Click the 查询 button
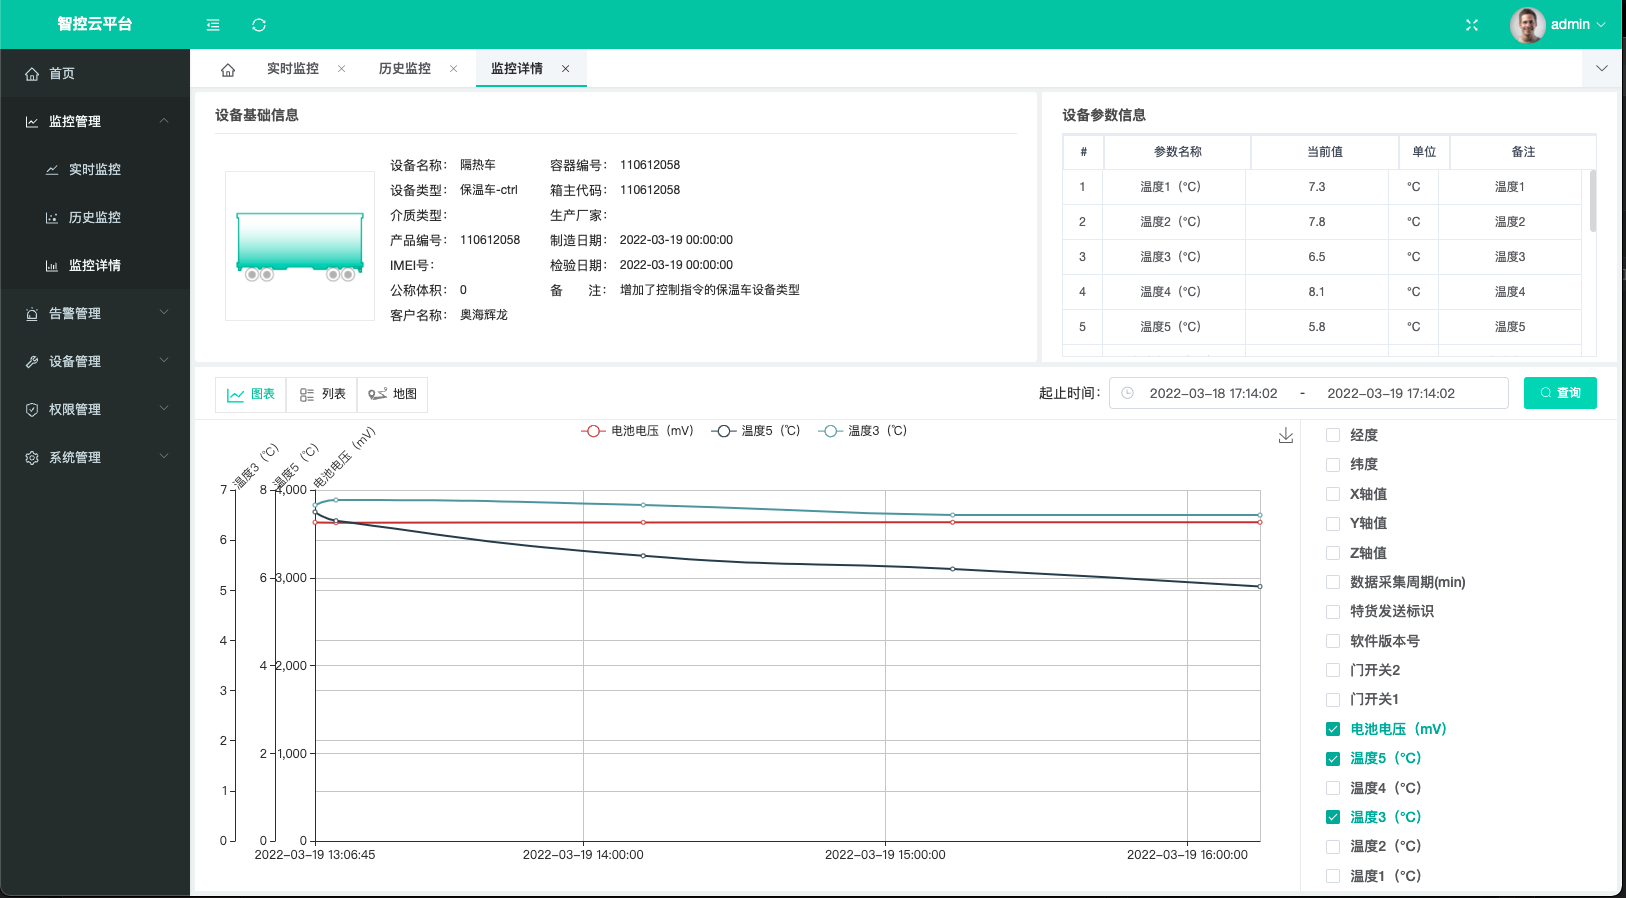This screenshot has width=1626, height=898. [x=1560, y=393]
